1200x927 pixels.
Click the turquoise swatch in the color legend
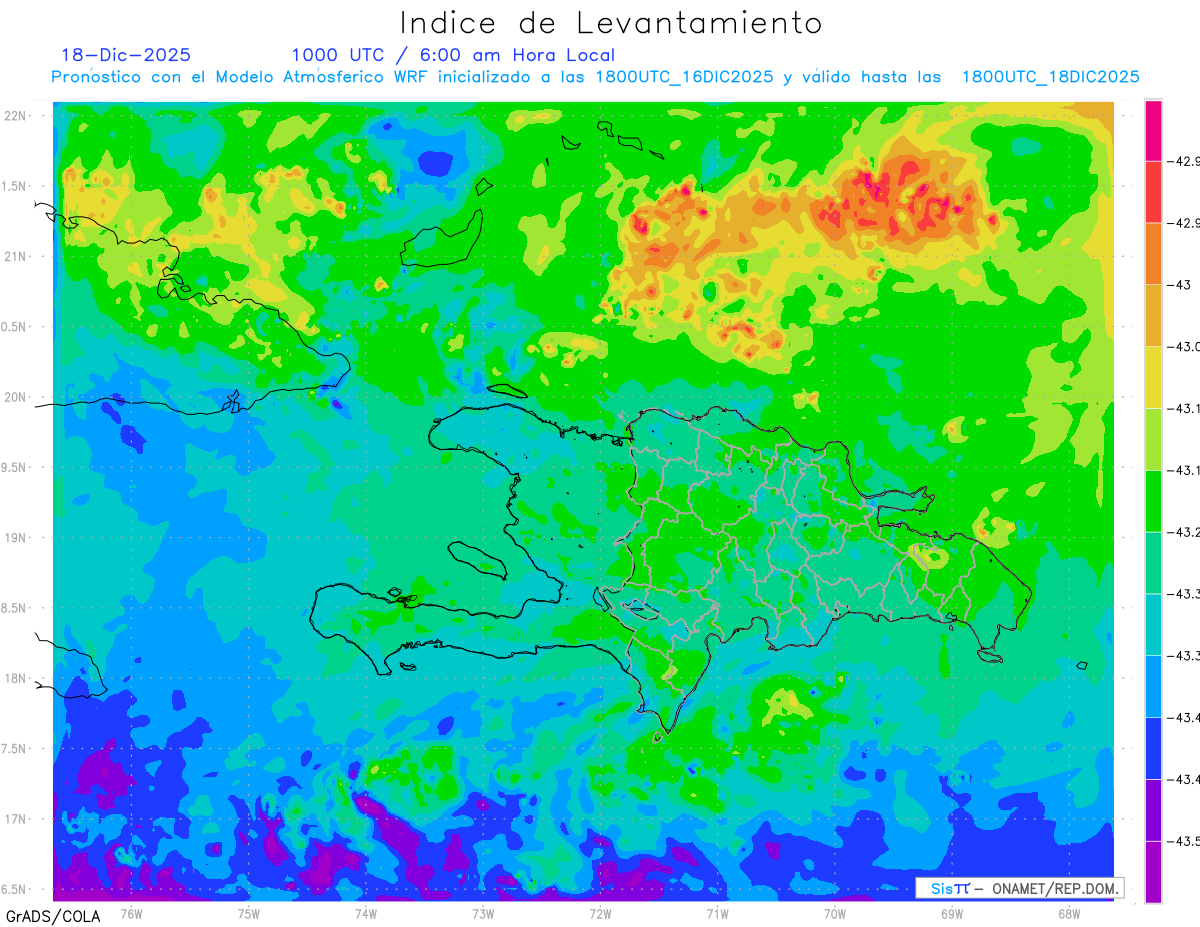click(x=1153, y=625)
